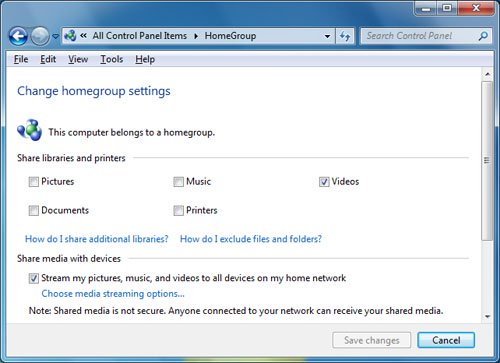
Task: Minimize the HomeGroup window
Action: point(426,8)
